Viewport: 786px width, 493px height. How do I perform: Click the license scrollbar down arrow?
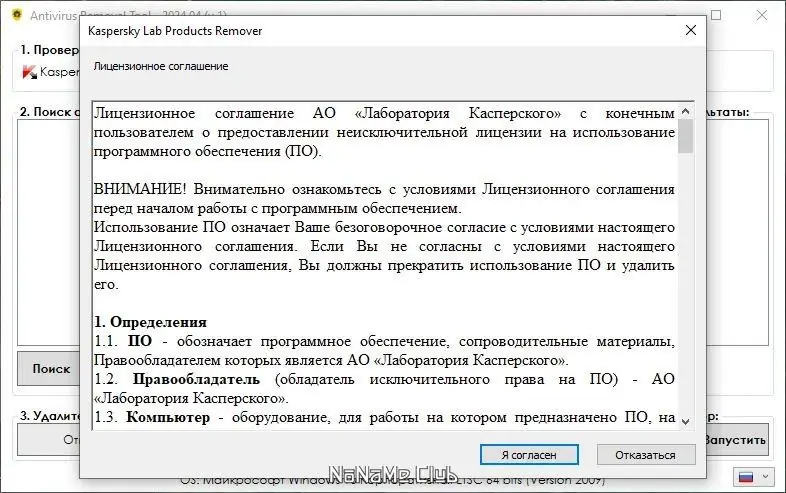pos(685,421)
